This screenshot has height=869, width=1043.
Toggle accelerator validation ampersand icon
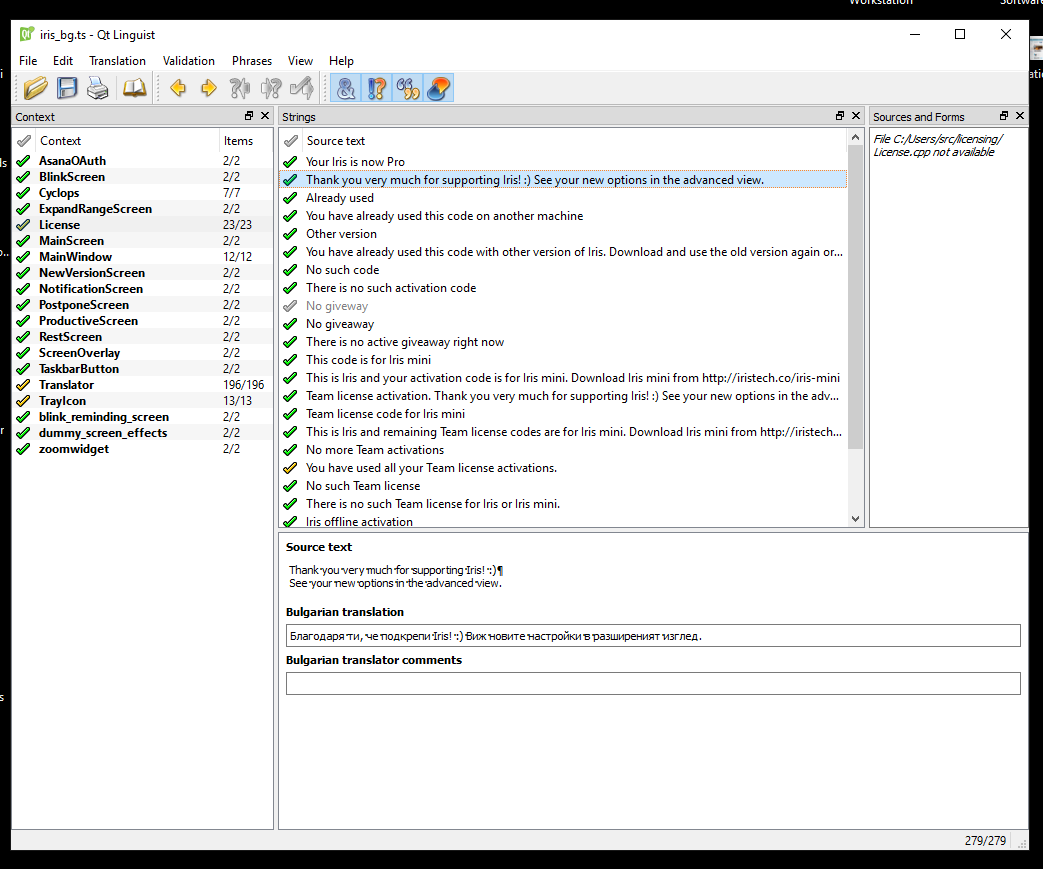346,88
